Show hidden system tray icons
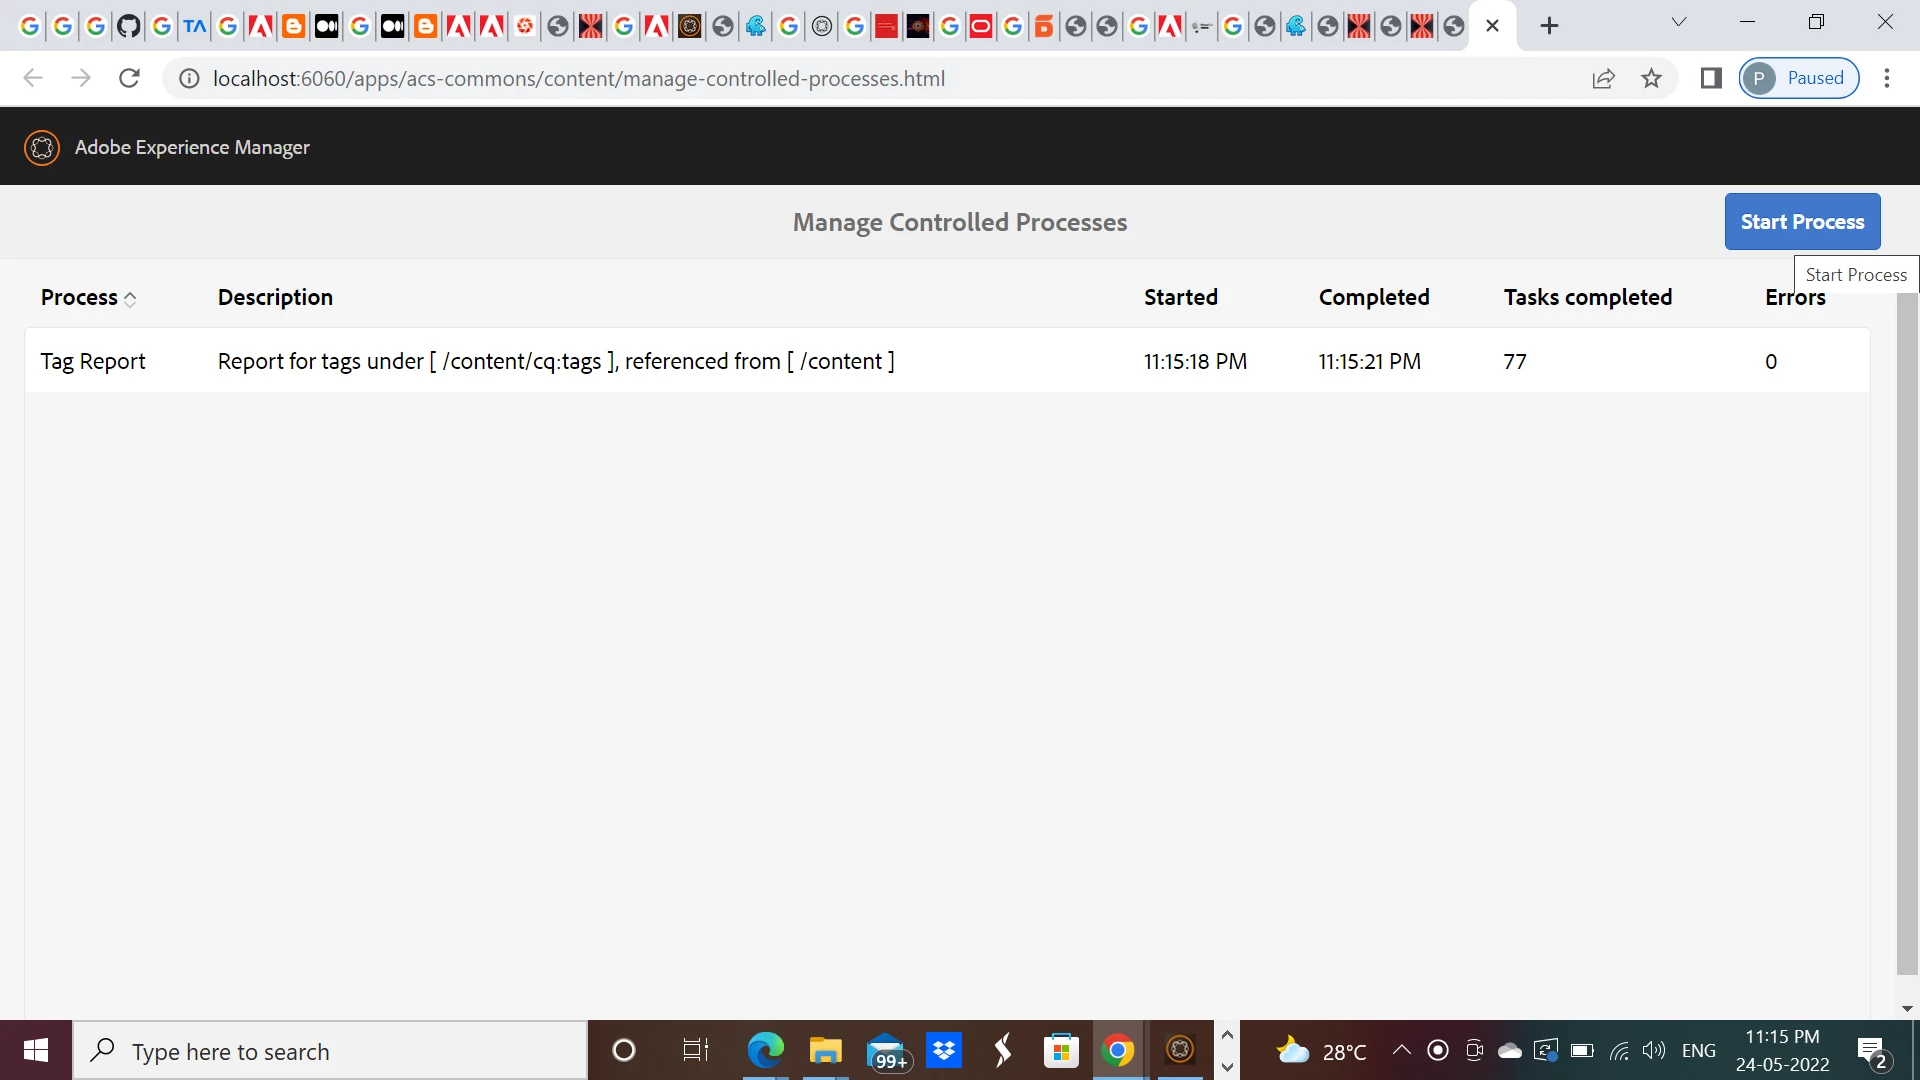The image size is (1920, 1080). pyautogui.click(x=1402, y=1050)
